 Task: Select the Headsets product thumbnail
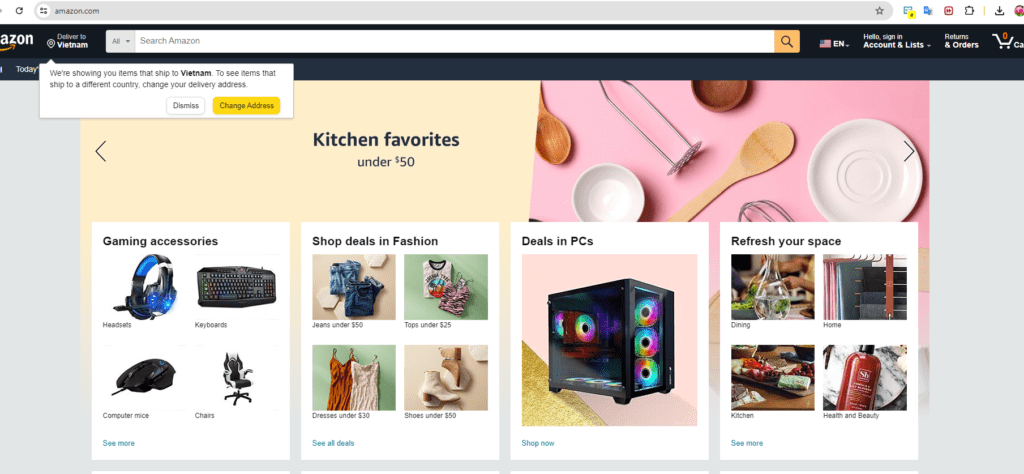145,287
